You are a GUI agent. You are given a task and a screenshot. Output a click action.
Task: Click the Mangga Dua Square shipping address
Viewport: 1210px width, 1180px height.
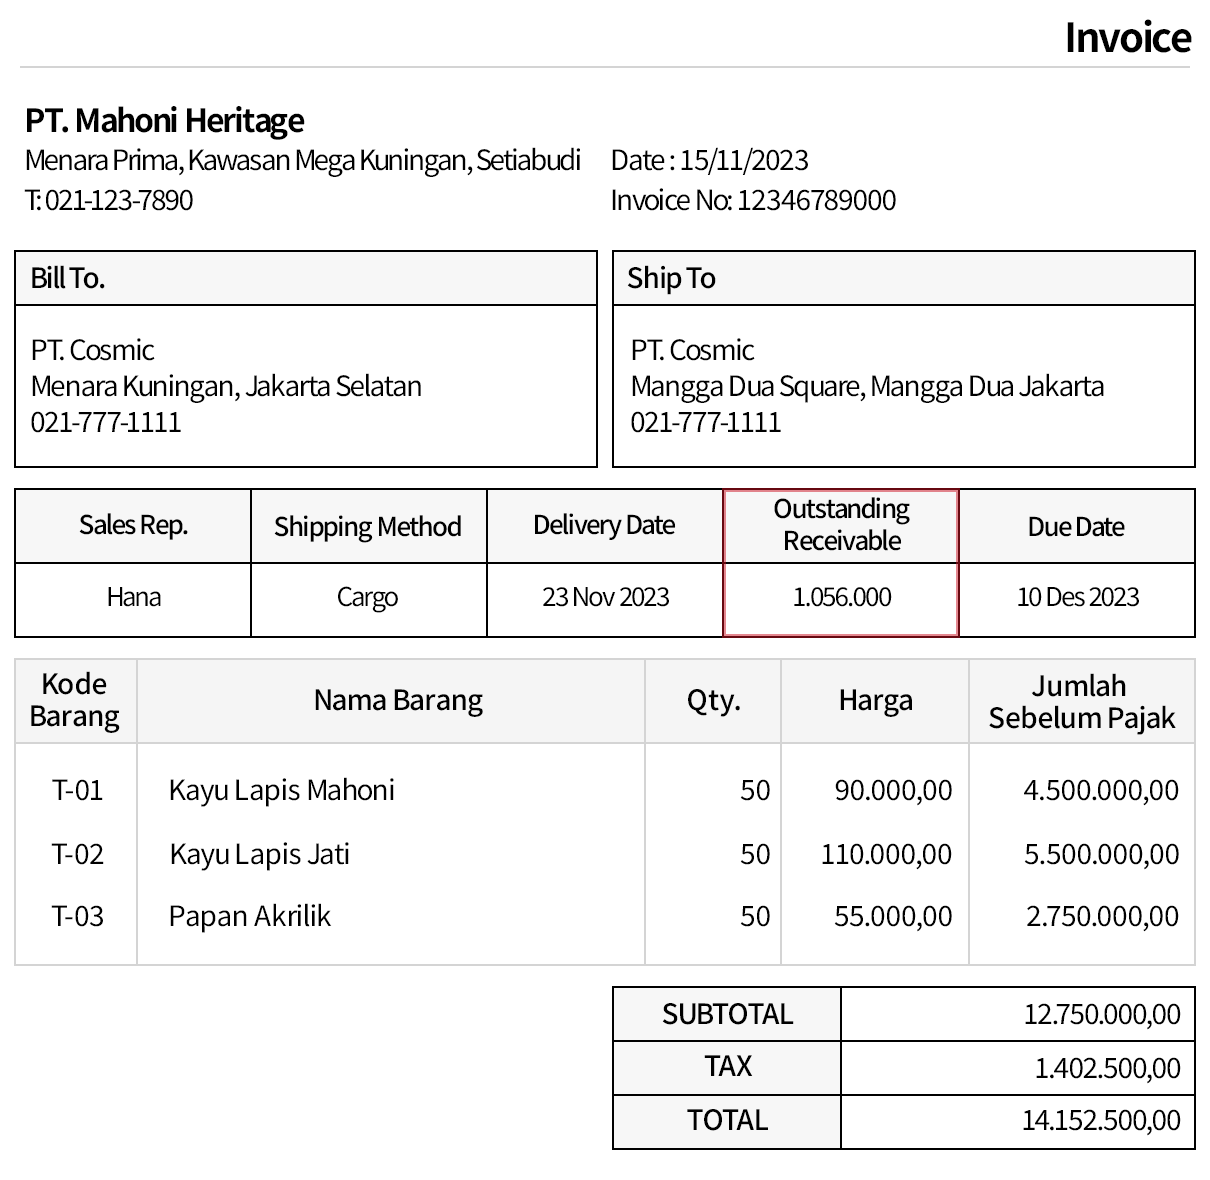866,385
